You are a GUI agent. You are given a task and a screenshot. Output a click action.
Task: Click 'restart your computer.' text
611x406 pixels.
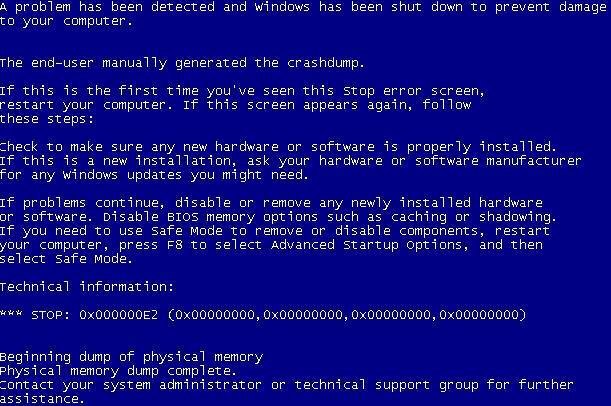coord(87,105)
